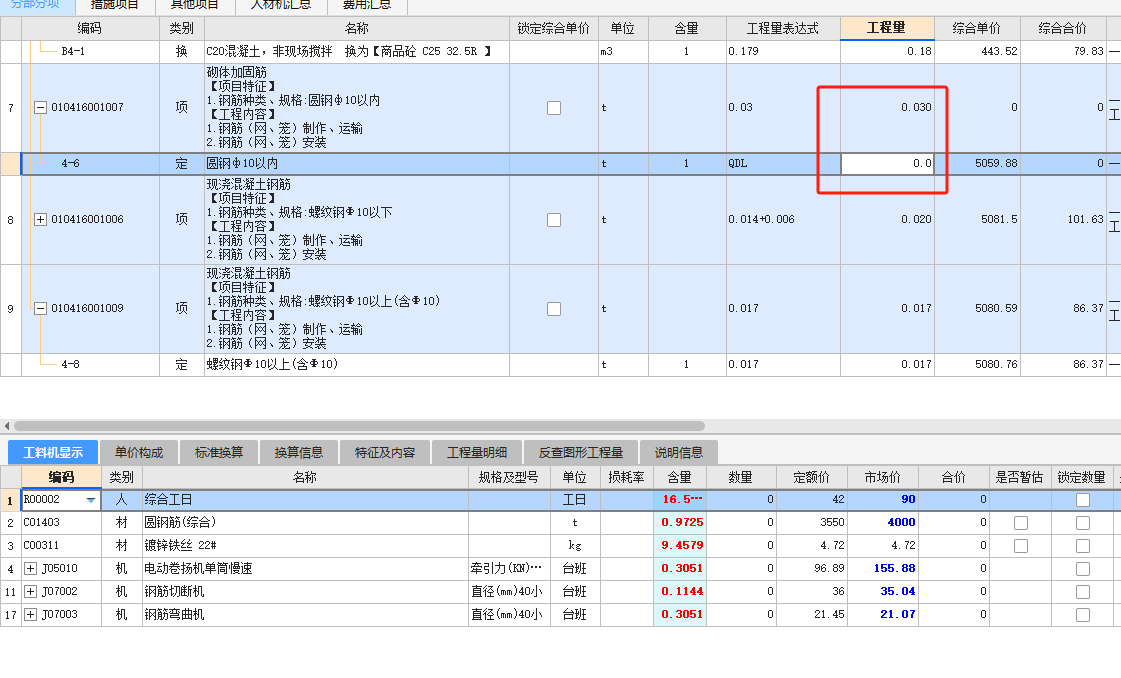The width and height of the screenshot is (1121, 678).
Task: Switch to the 人材机汇总 top tab
Action: pyautogui.click(x=281, y=6)
